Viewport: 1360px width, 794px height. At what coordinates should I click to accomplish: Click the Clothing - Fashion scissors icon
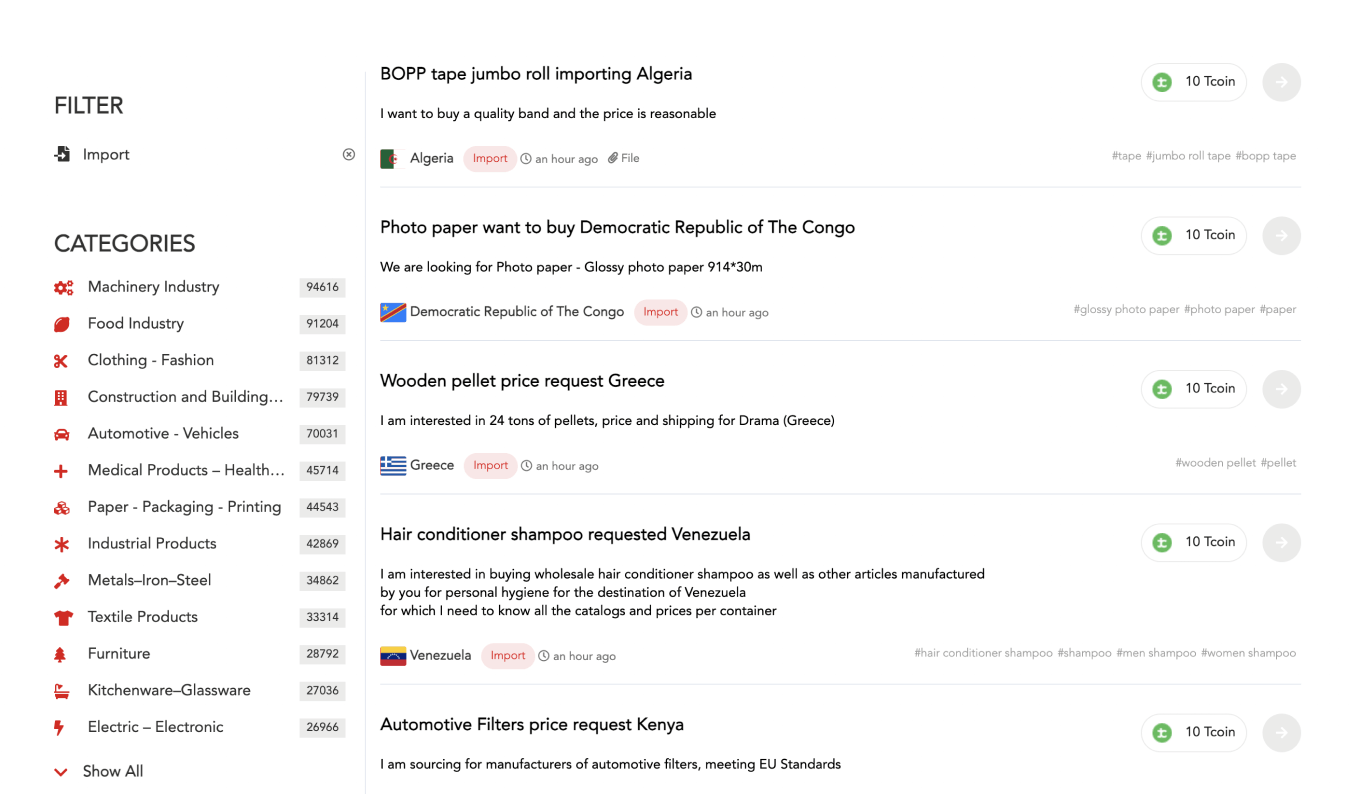(x=61, y=361)
